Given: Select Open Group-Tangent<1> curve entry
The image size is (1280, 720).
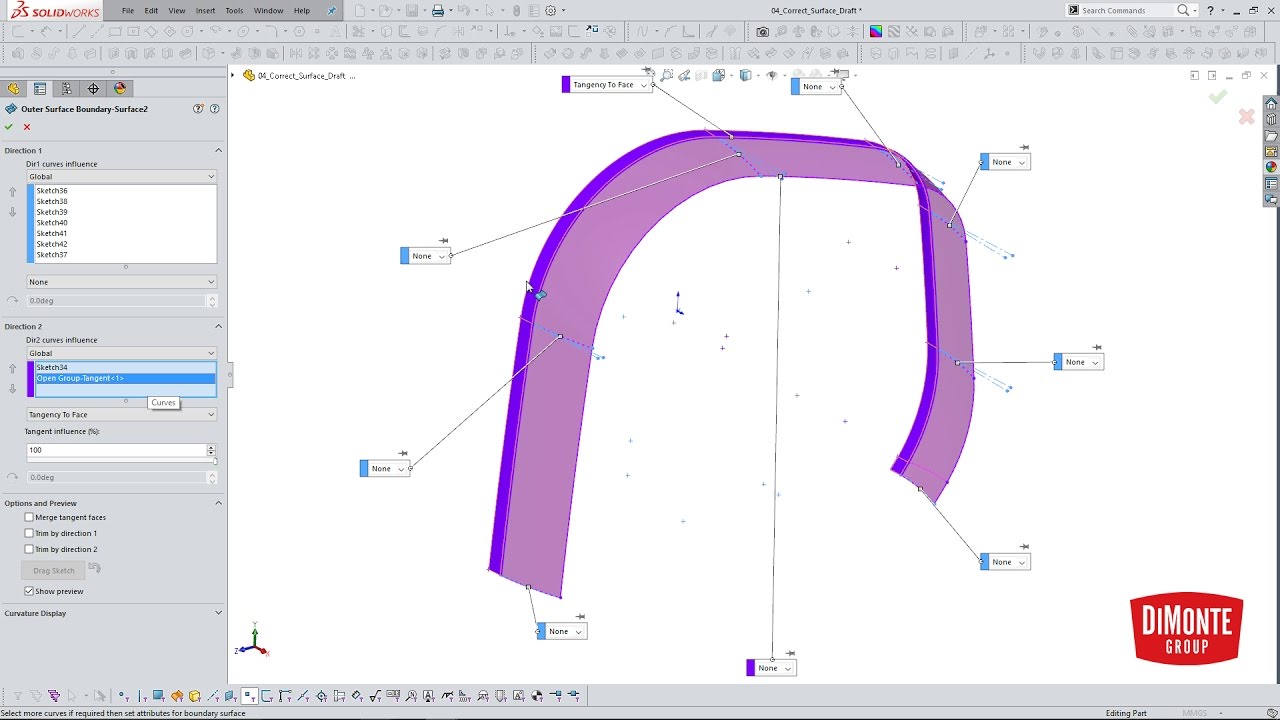Looking at the screenshot, I should pos(126,378).
